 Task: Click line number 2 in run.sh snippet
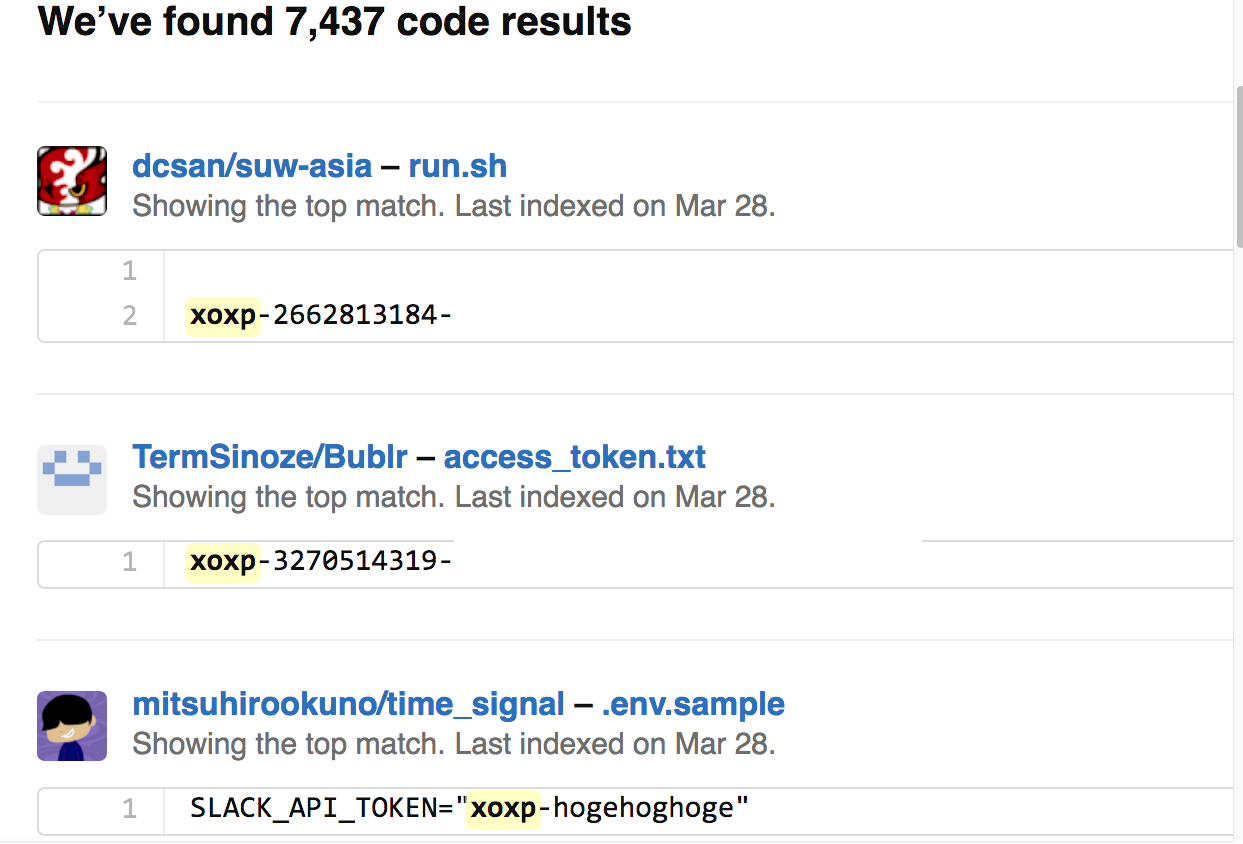pyautogui.click(x=129, y=316)
